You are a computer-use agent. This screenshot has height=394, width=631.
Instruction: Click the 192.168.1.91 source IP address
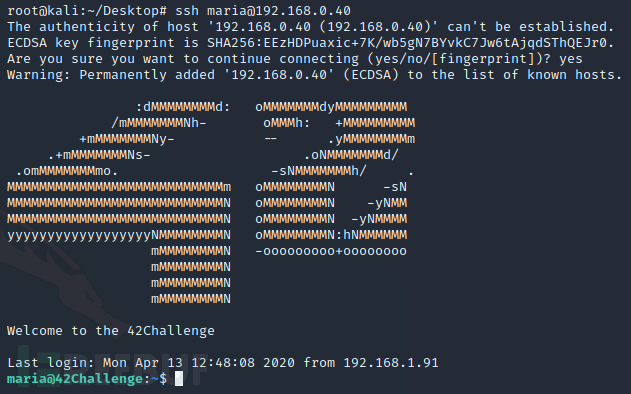coord(391,363)
